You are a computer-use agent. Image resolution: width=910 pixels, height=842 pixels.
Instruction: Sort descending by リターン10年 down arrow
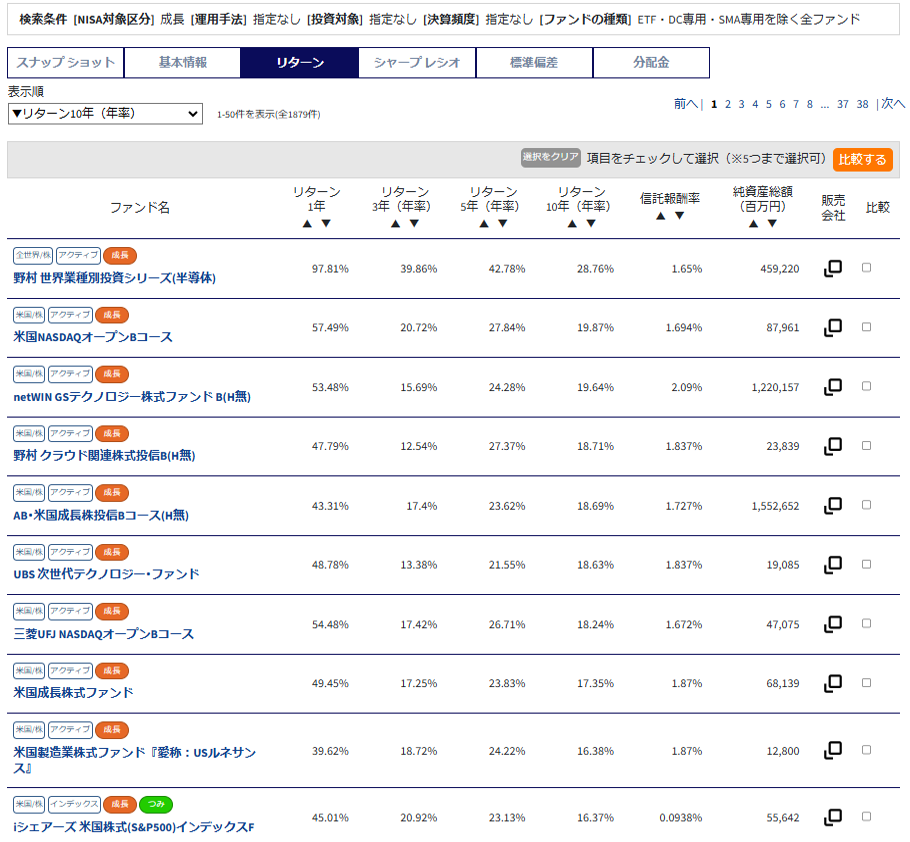point(591,223)
